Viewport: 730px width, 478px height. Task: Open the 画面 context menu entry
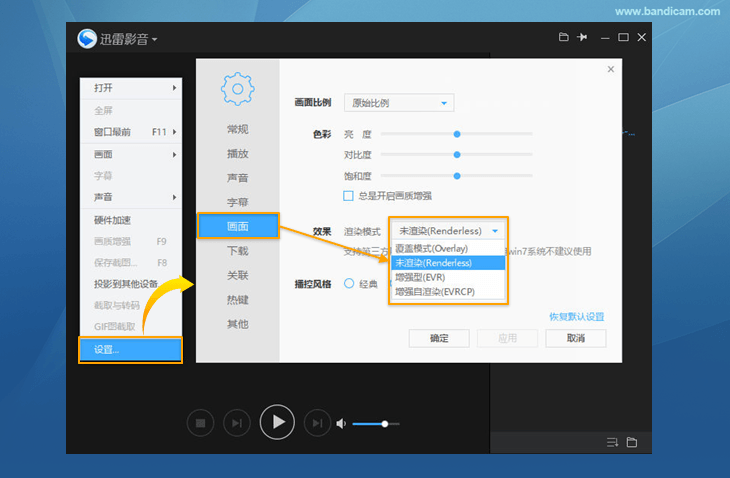coord(131,154)
